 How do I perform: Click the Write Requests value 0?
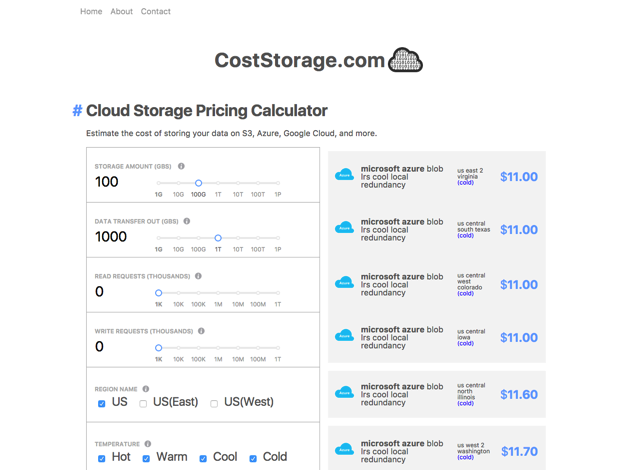[99, 347]
